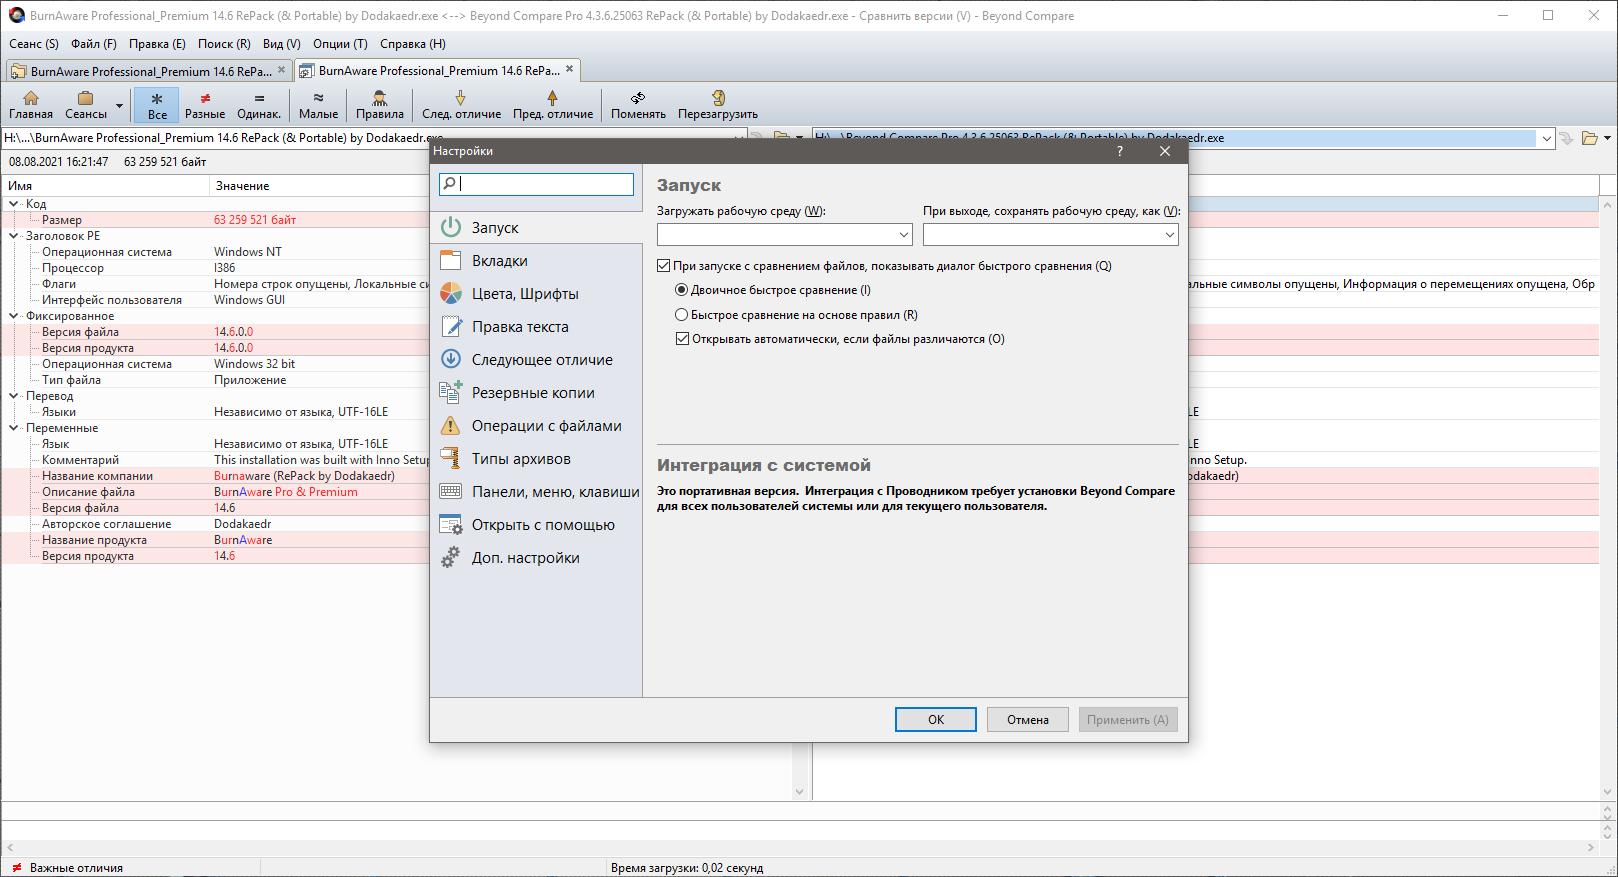Viewport: 1618px width, 877px height.
Task: Open right path history dropdown
Action: point(1546,138)
